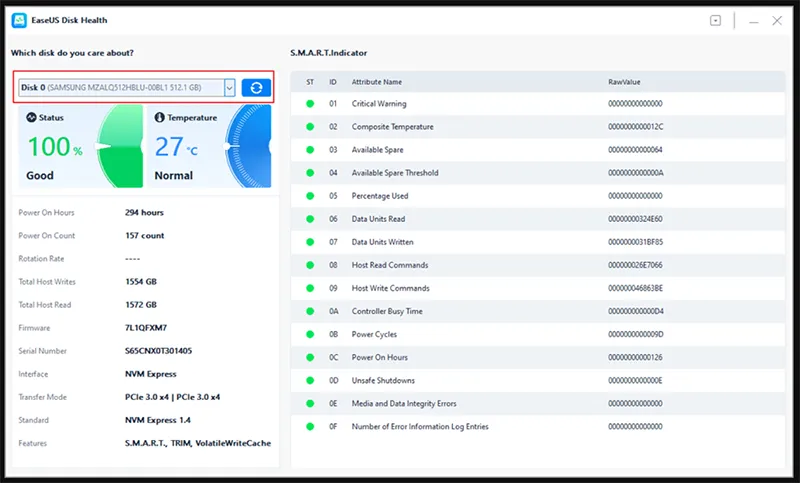This screenshot has width=800, height=483.
Task: Click the green dot for Data Units Read
Action: tap(310, 219)
